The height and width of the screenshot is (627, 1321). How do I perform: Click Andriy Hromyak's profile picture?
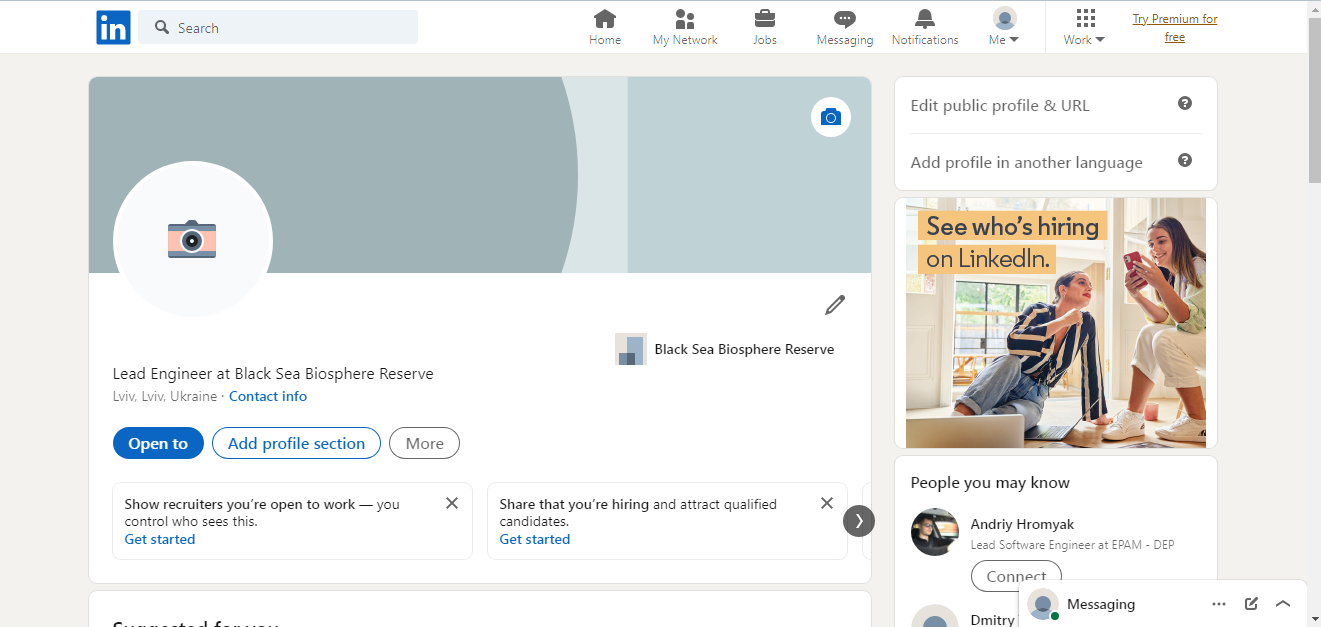[935, 532]
